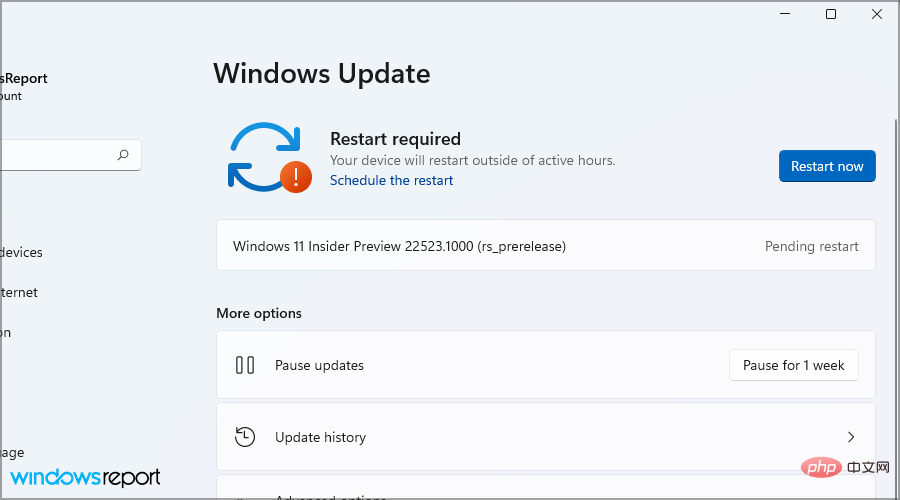Click the Pending restart status text
Screen dimensions: 900x500
click(812, 246)
